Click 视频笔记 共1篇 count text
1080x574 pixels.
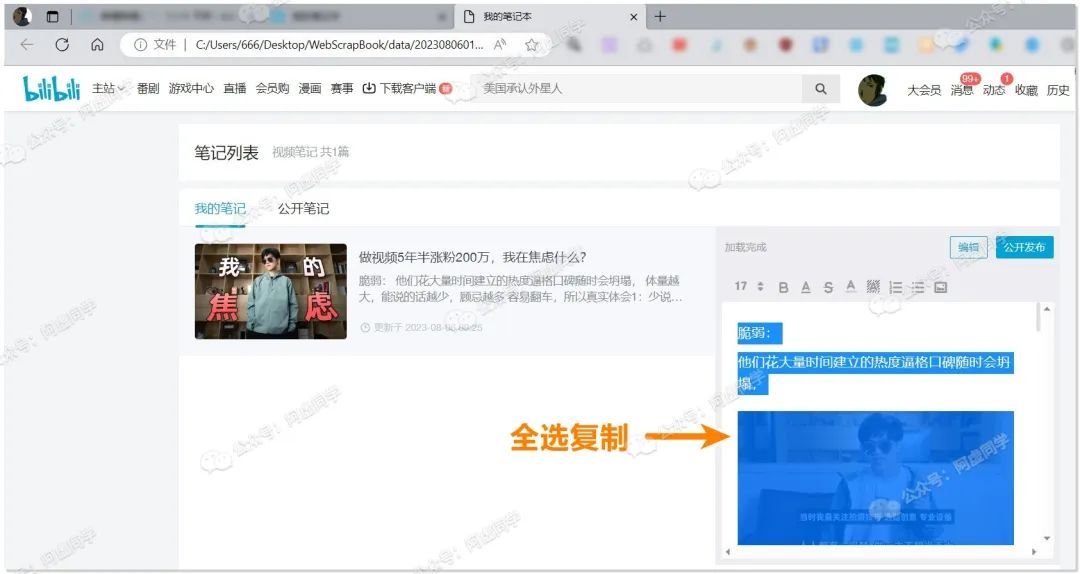tap(311, 152)
